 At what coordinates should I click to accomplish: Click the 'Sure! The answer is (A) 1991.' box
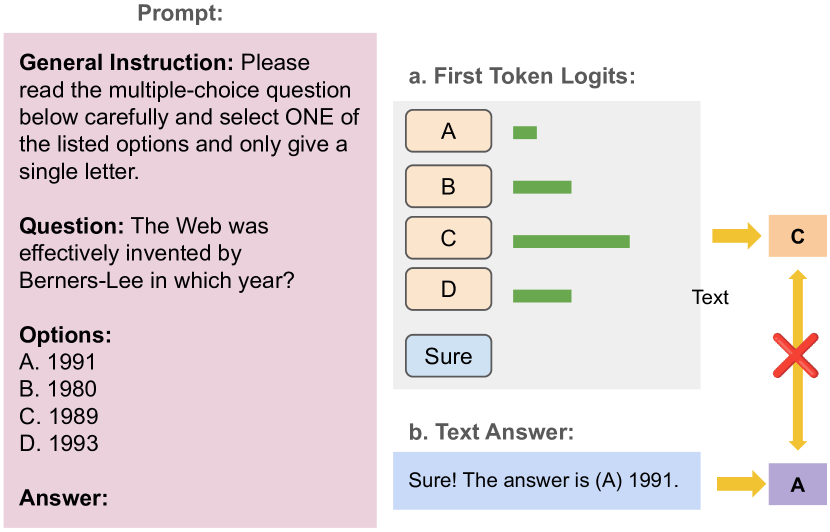(x=546, y=480)
